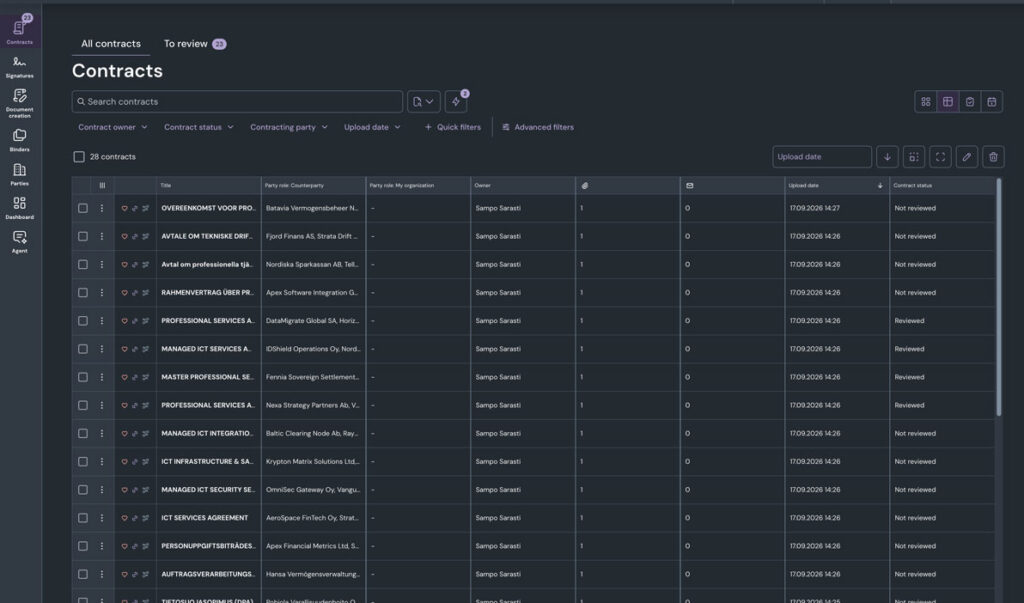Switch to the card grid view
The height and width of the screenshot is (603, 1024).
coord(925,101)
